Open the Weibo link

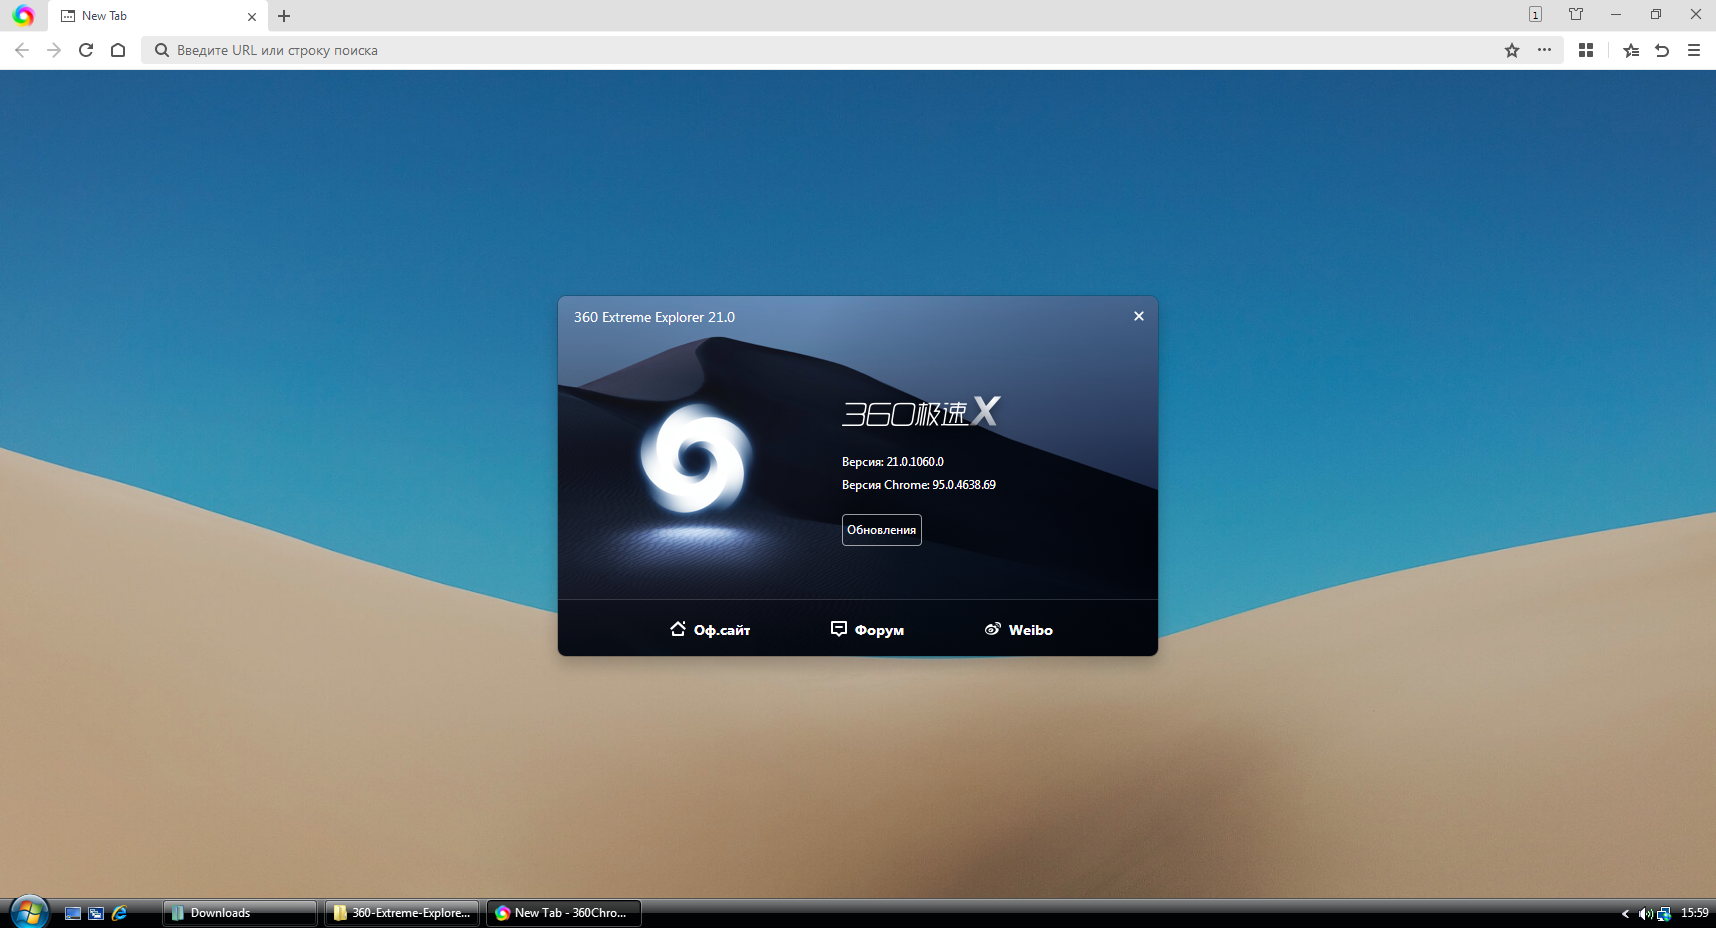1019,630
